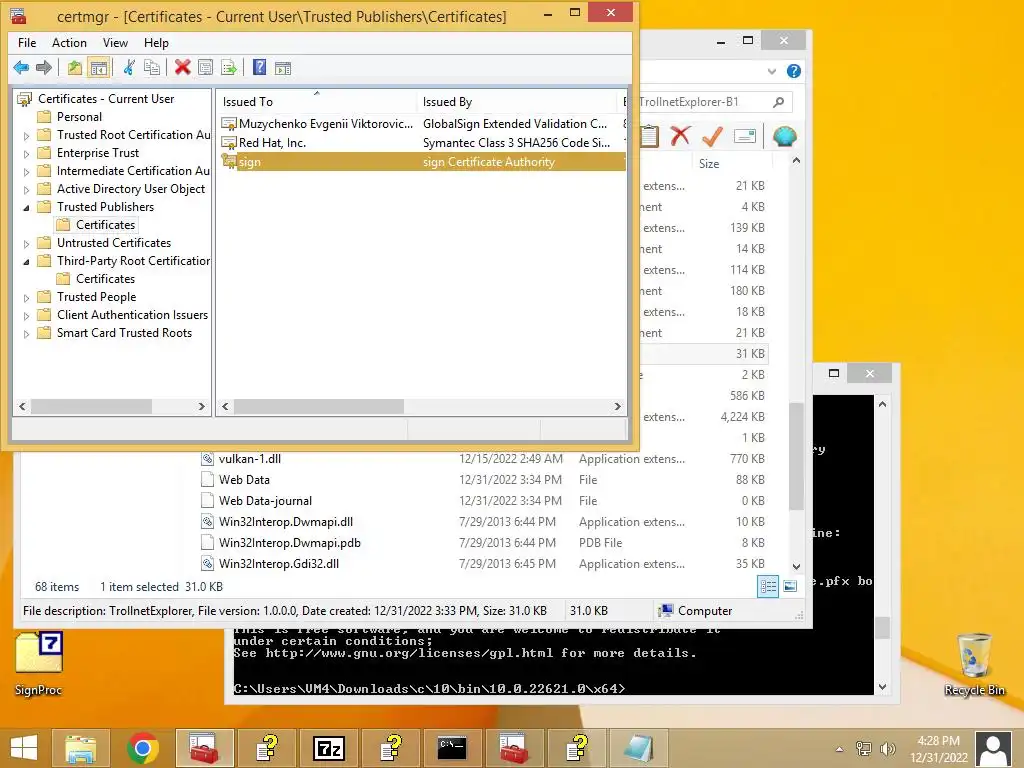
Task: Select Win32Interop.Dwmapi.pdb file
Action: pos(289,542)
